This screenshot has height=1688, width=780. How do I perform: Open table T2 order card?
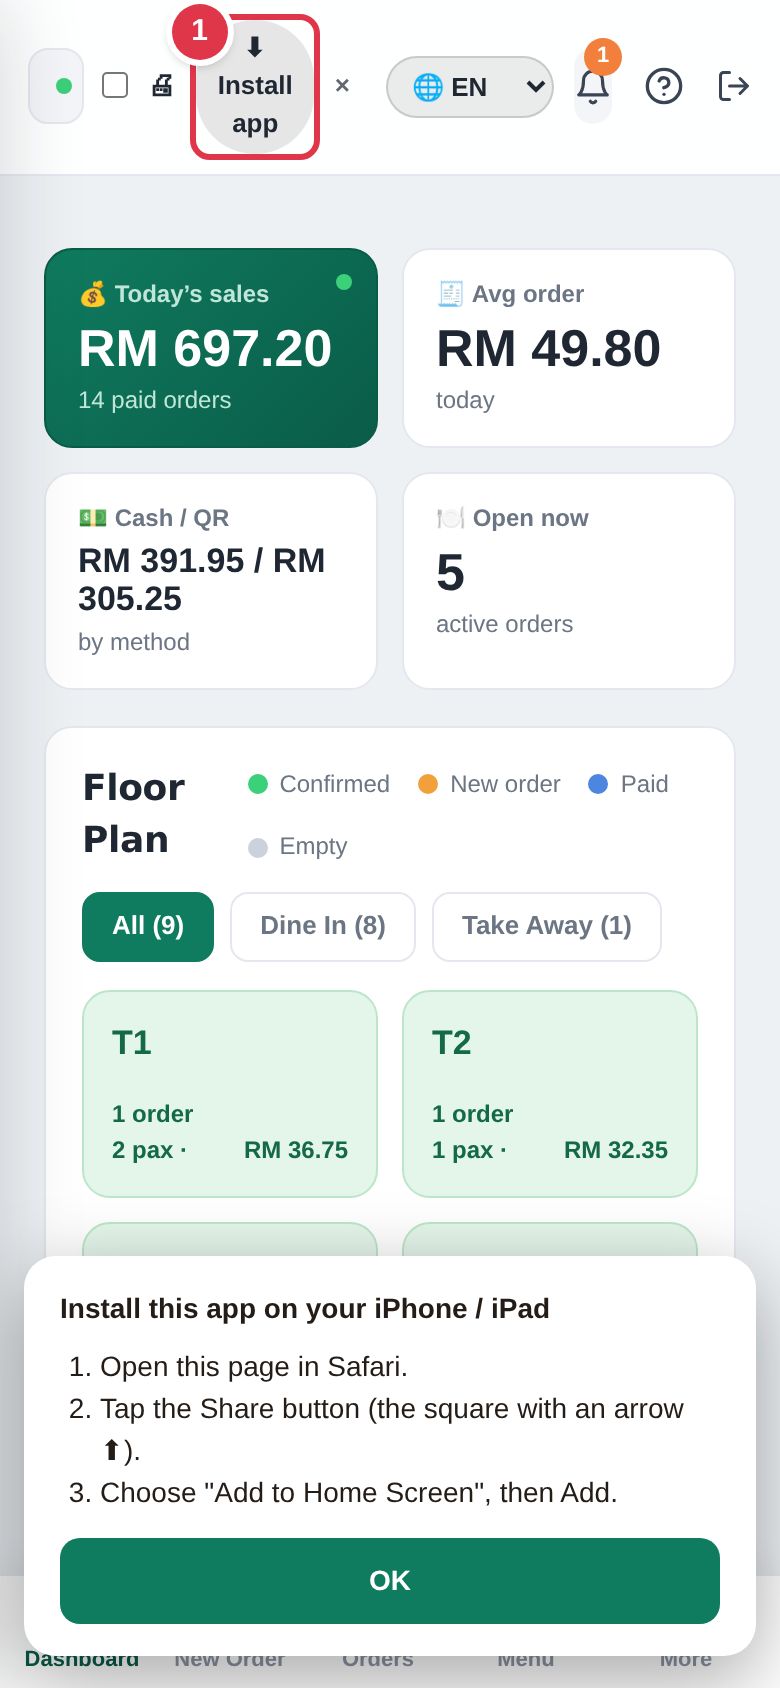[x=550, y=1094]
